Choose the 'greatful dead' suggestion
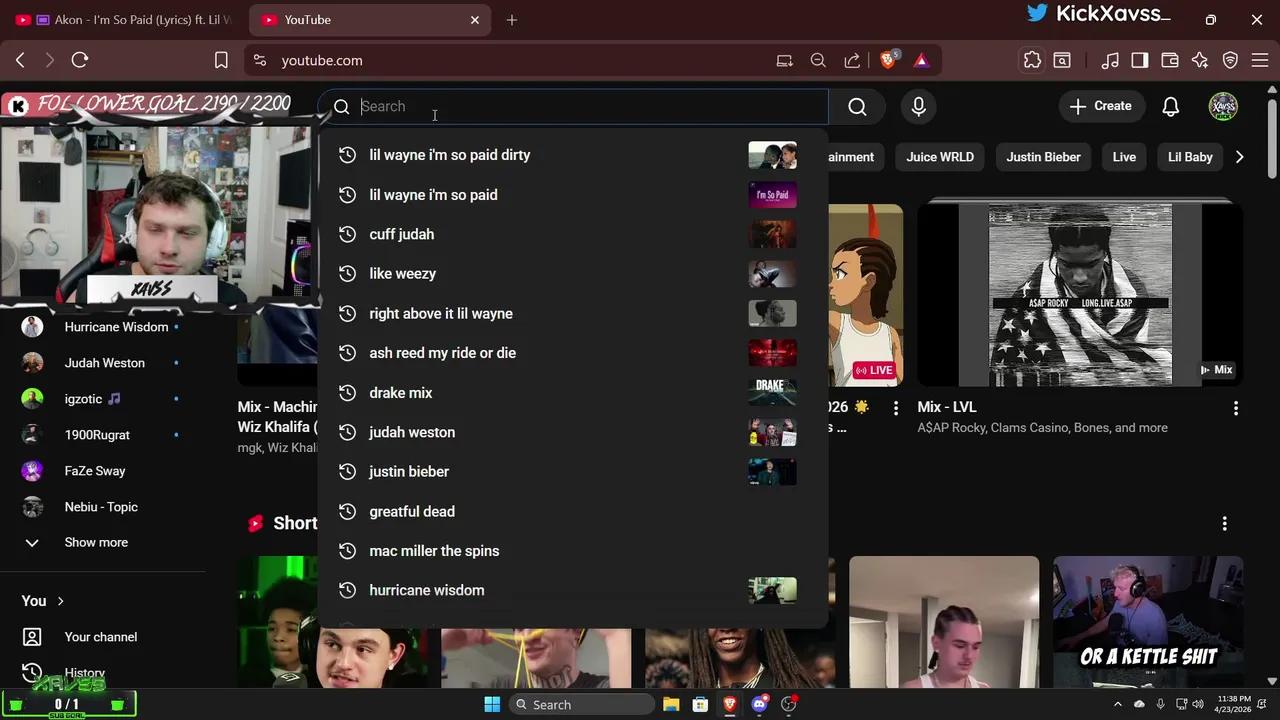Image resolution: width=1280 pixels, height=720 pixels. (573, 511)
